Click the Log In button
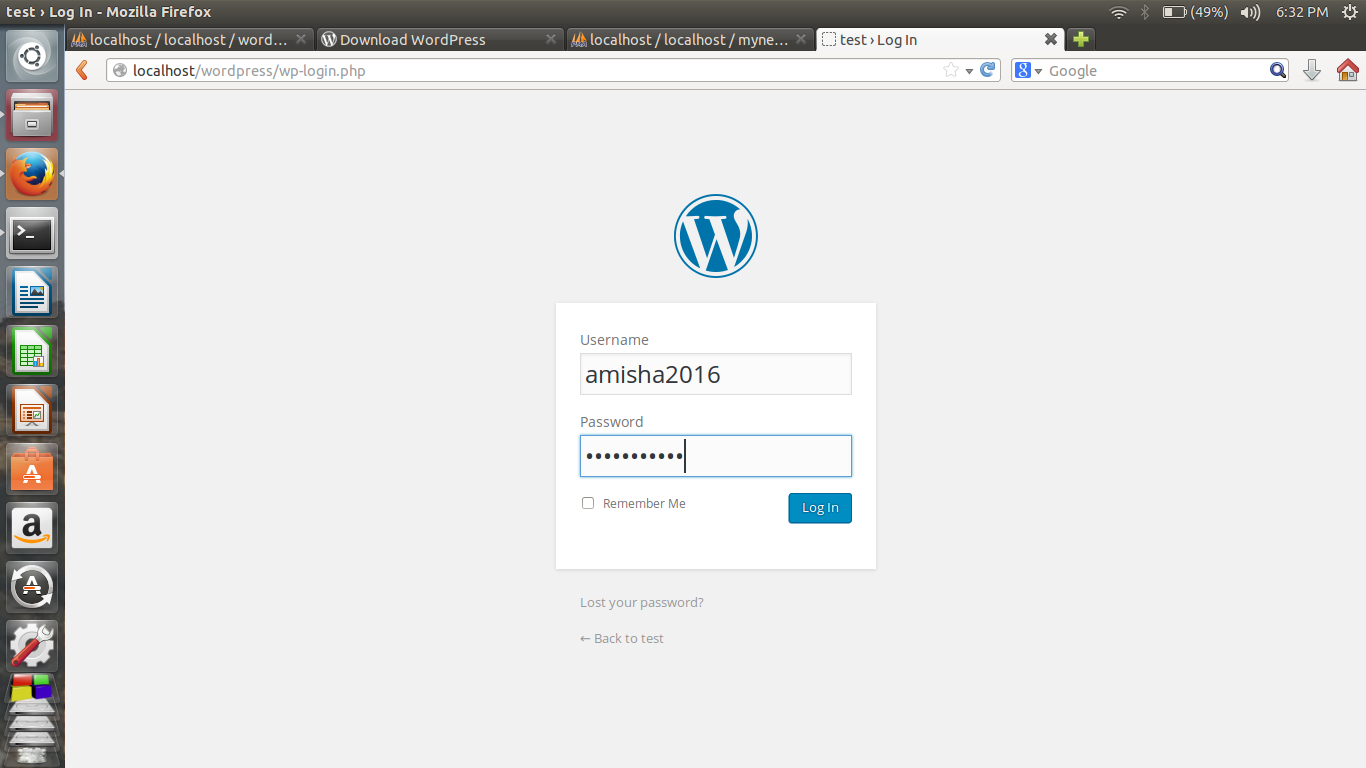 pos(820,508)
